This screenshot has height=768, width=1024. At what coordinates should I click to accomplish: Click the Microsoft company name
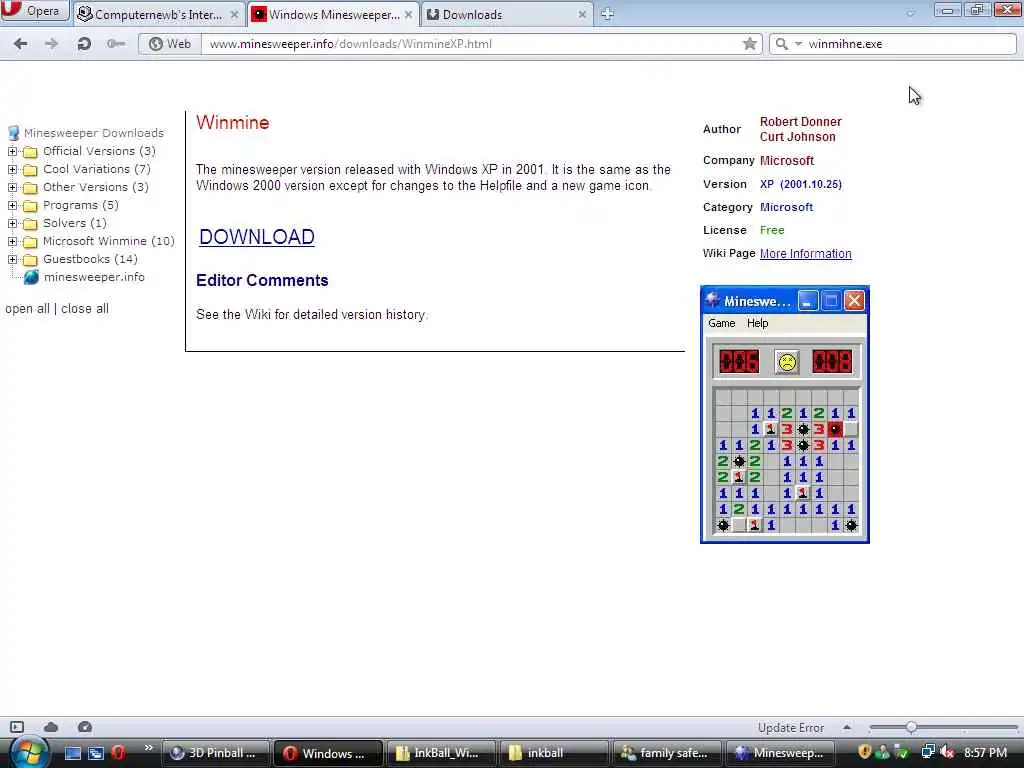[787, 161]
